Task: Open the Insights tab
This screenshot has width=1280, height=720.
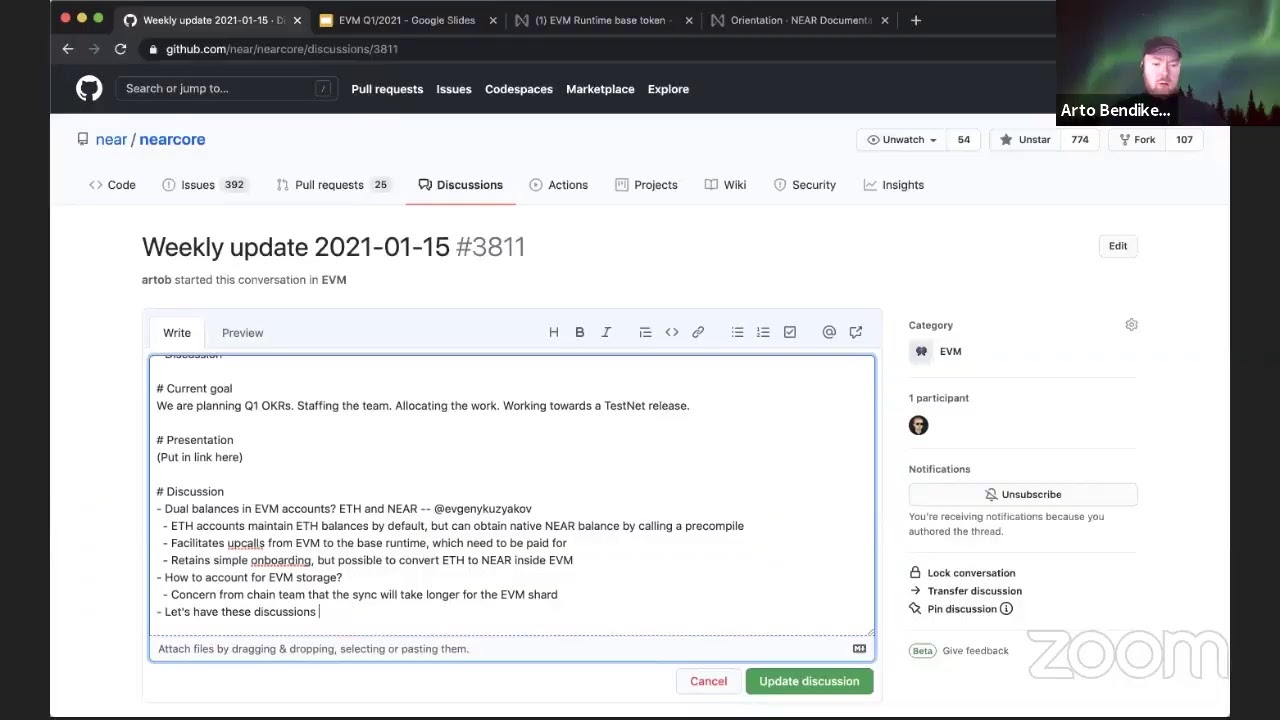Action: point(894,185)
